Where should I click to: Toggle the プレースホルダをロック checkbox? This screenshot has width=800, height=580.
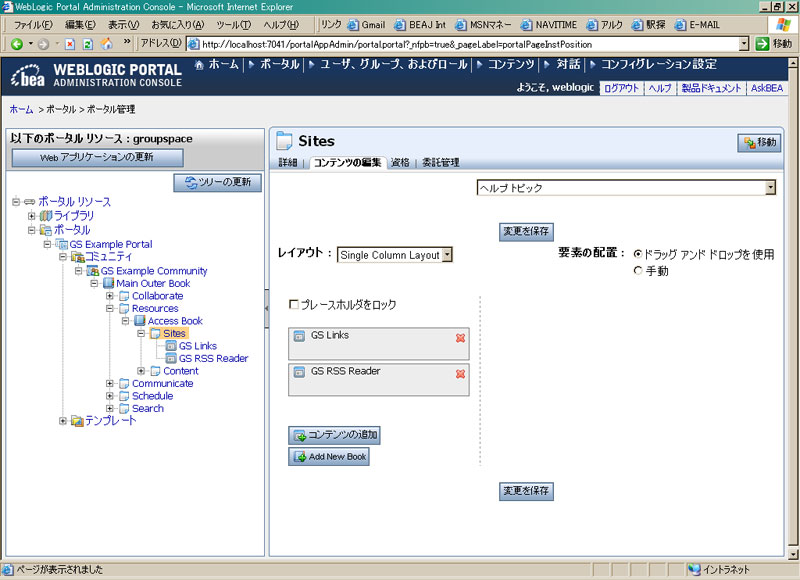(294, 305)
